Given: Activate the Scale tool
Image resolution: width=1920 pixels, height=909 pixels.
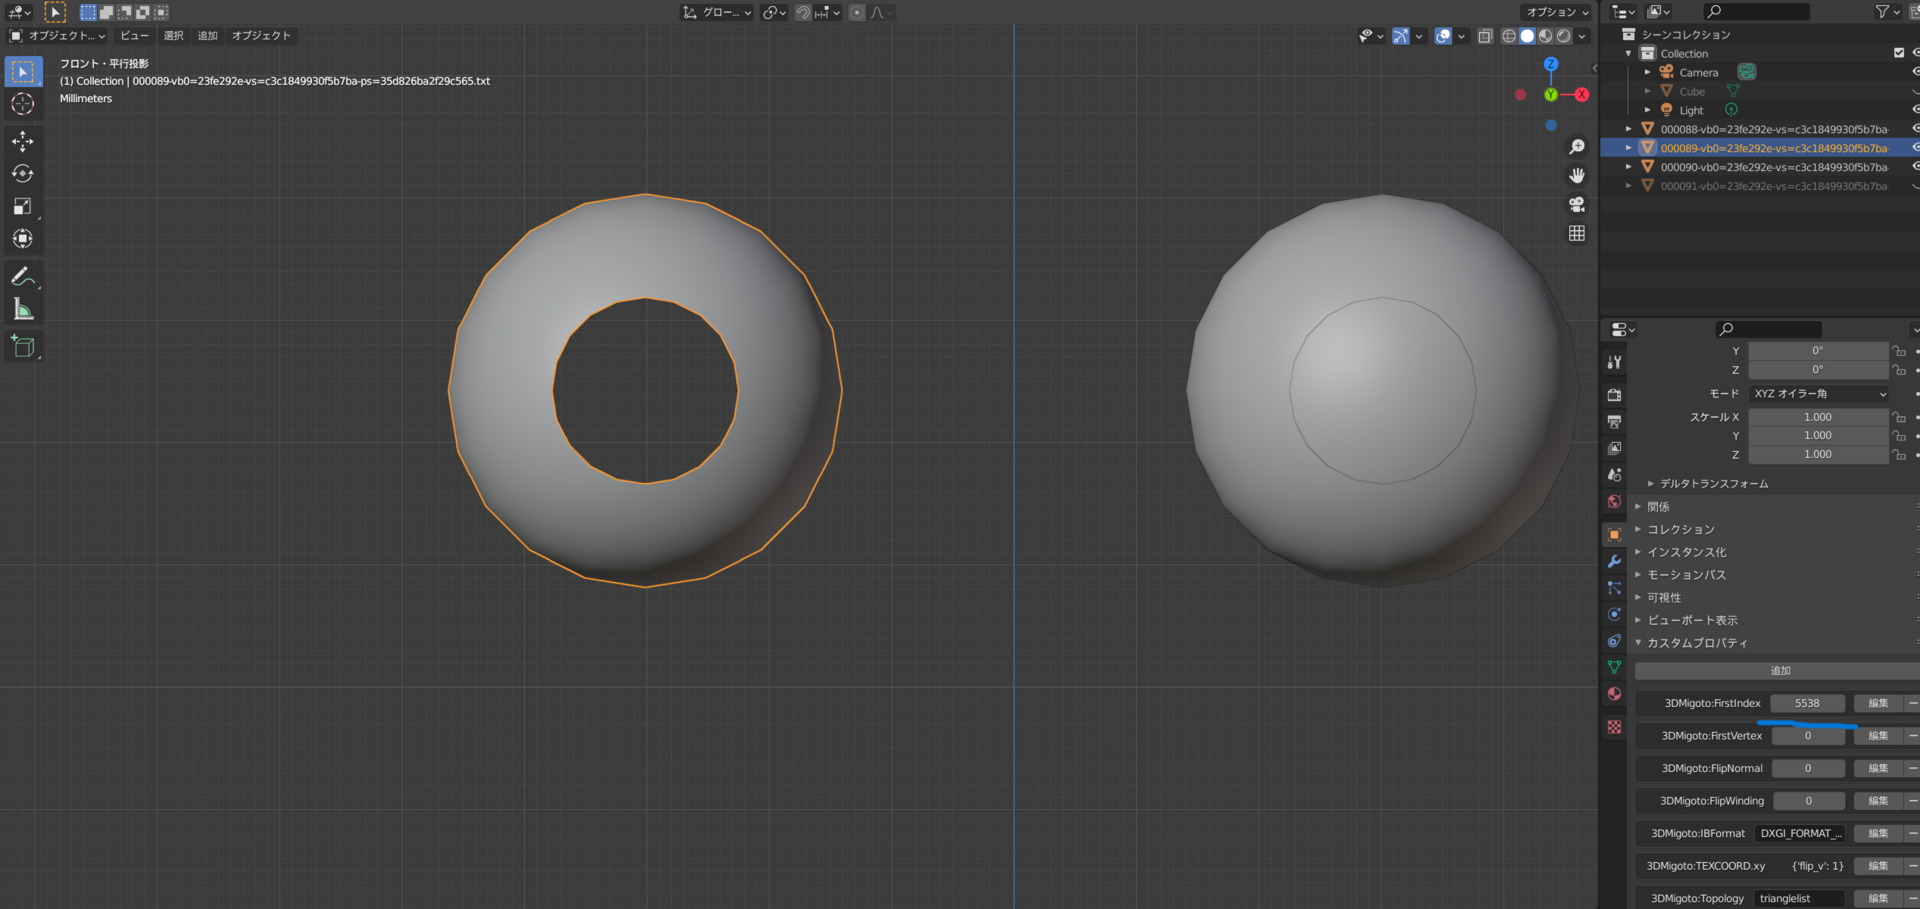Looking at the screenshot, I should 23,206.
